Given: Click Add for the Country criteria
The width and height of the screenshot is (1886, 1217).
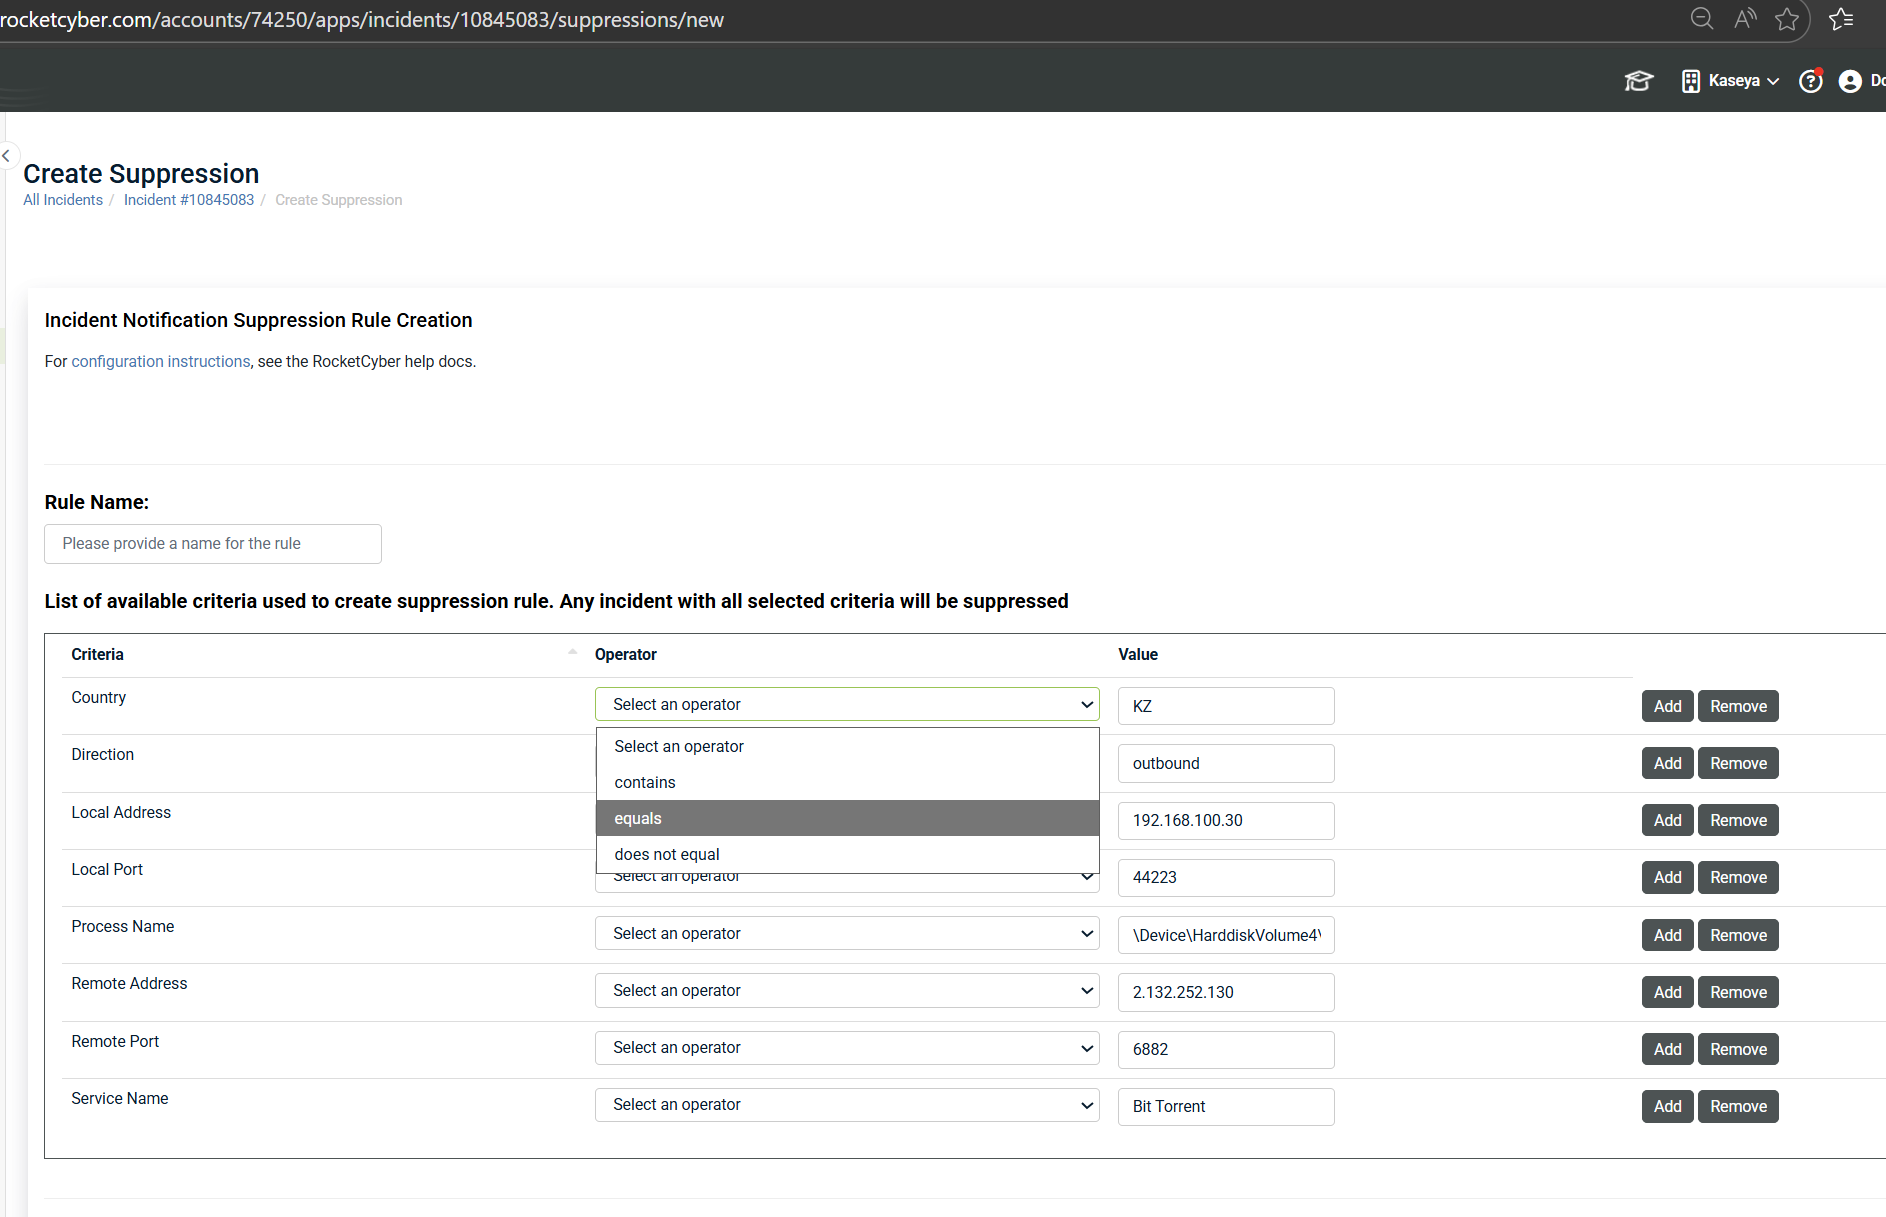Looking at the screenshot, I should tap(1667, 706).
